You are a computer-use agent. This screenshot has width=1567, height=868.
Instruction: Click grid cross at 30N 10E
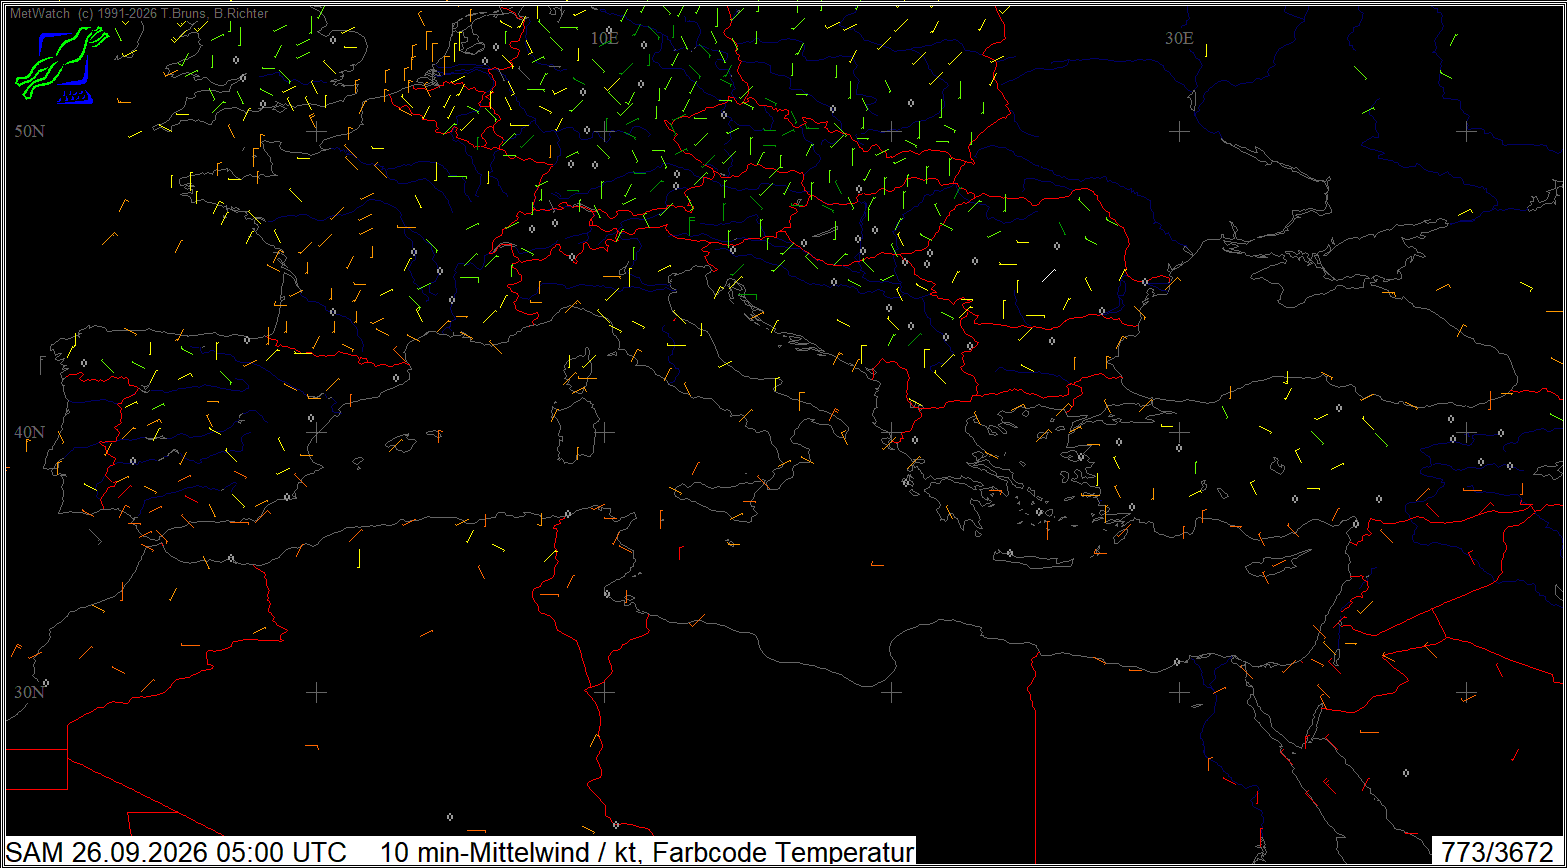(x=604, y=692)
